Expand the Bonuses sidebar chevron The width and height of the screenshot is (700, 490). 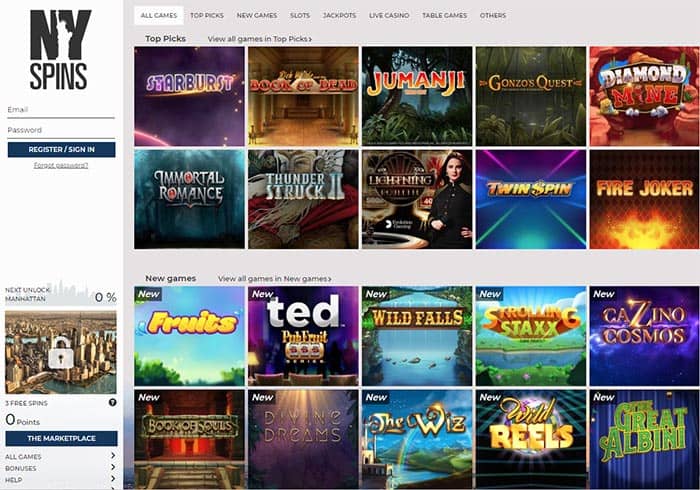coord(113,467)
